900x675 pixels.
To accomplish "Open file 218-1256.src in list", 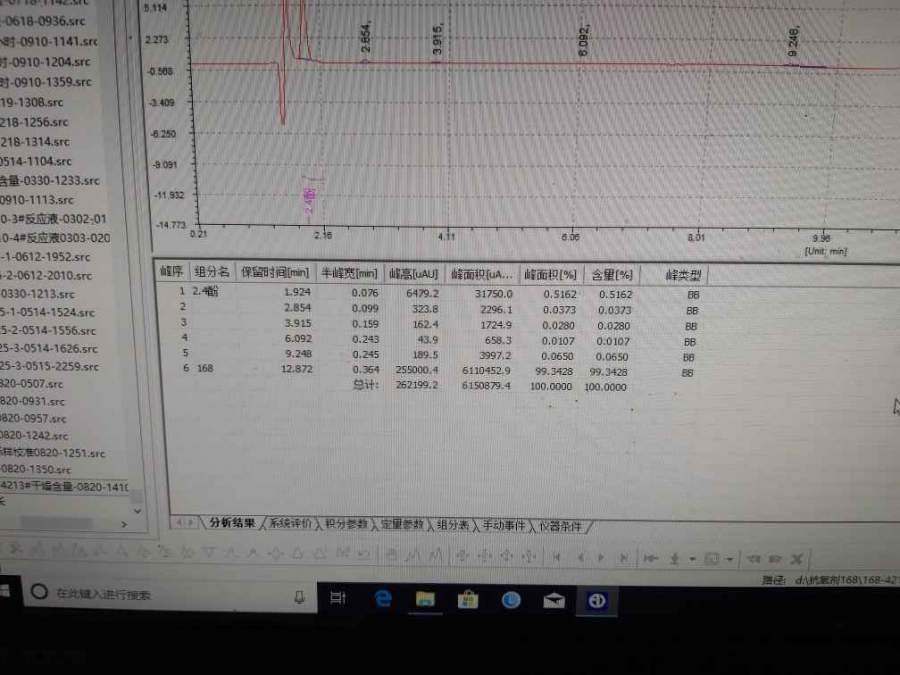I will tap(34, 122).
